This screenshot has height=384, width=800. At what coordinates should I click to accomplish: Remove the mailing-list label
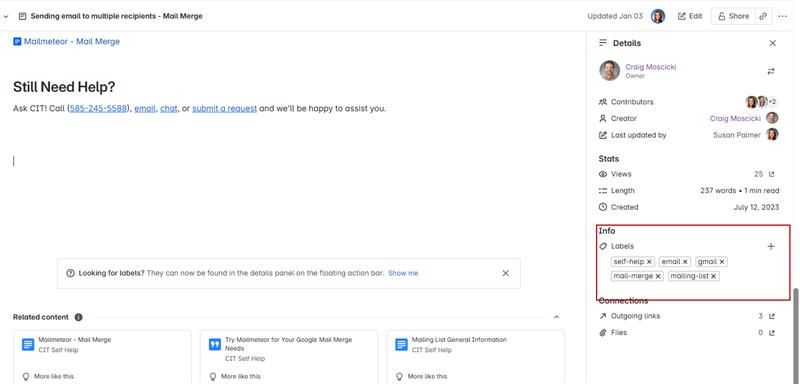pyautogui.click(x=713, y=276)
